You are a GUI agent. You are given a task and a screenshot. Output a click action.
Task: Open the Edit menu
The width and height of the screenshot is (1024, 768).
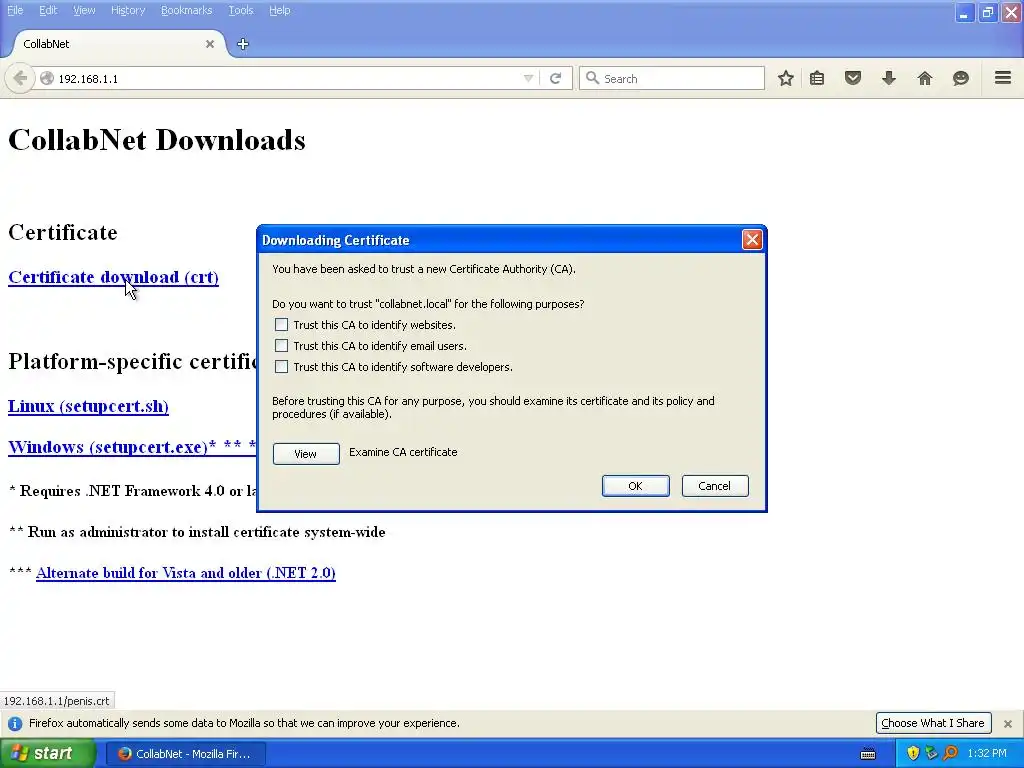(48, 10)
